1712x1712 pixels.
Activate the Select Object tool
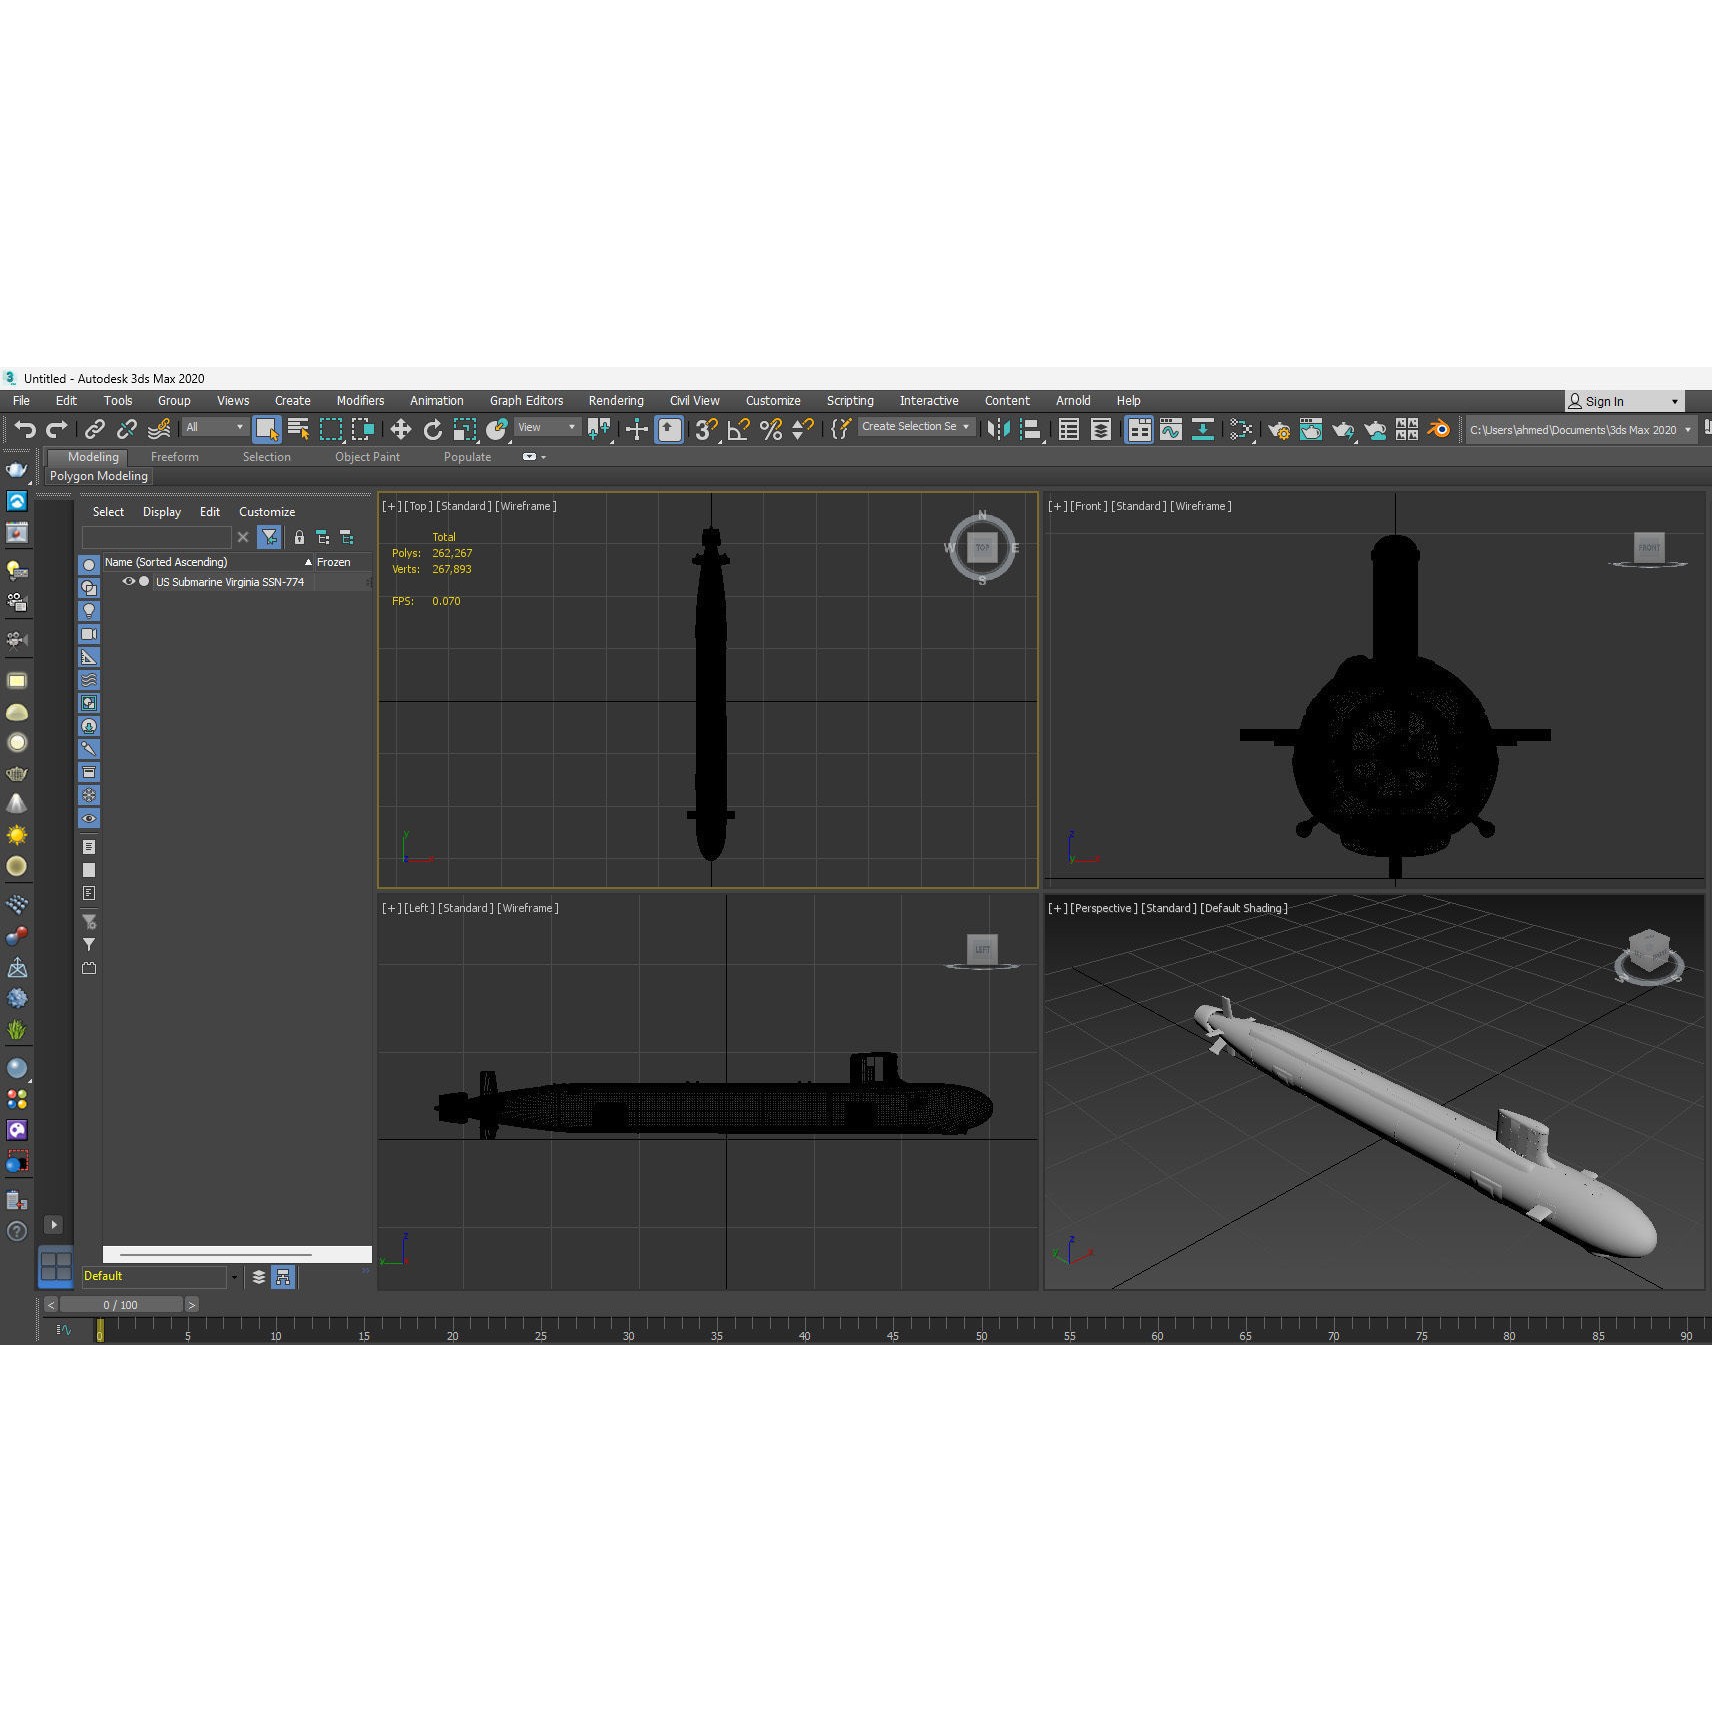[266, 429]
